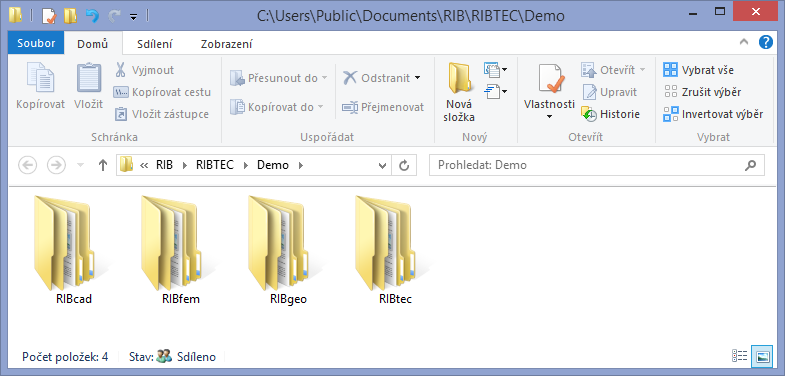Screen dimensions: 785x376
Task: Click the Back navigation arrow
Action: point(28,165)
